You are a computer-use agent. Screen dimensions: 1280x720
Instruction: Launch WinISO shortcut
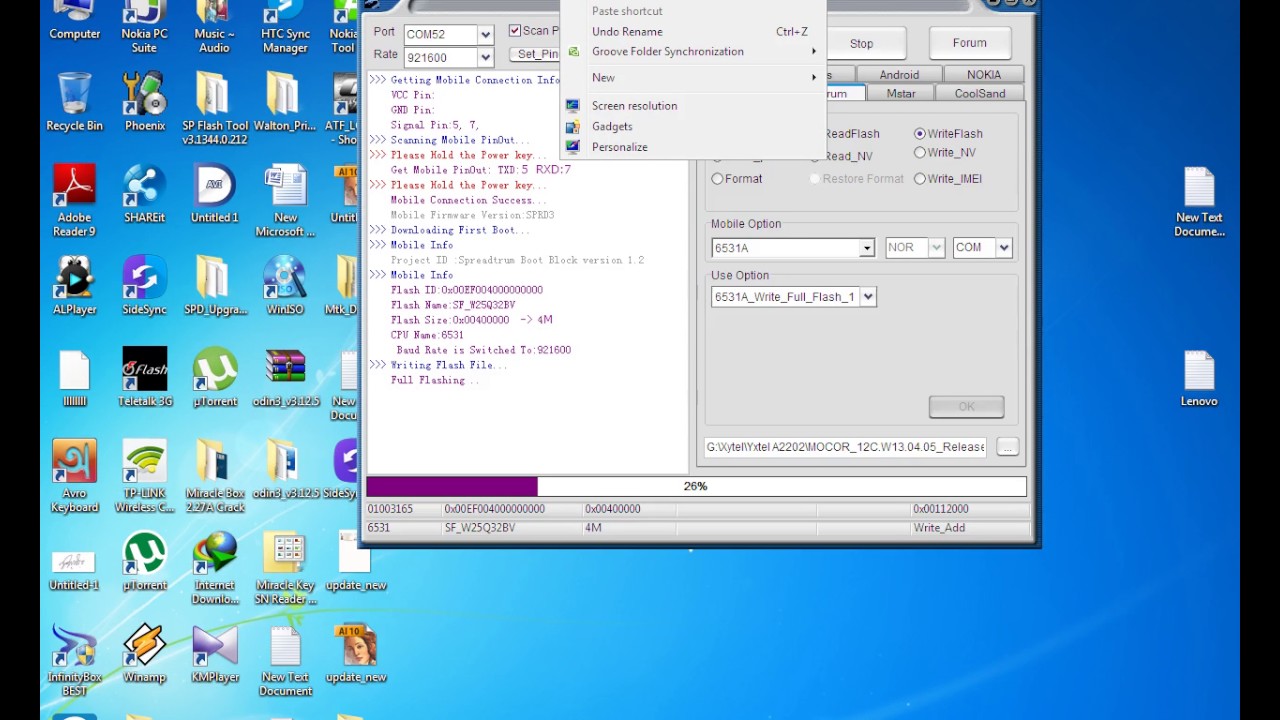tap(285, 287)
